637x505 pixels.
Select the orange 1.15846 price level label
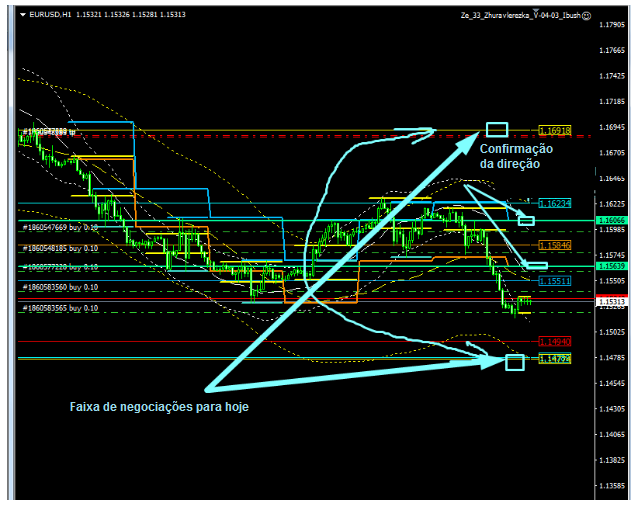click(555, 245)
